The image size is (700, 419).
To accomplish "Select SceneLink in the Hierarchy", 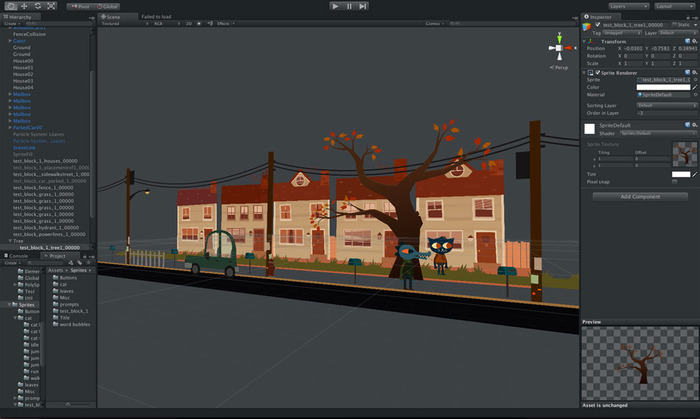I will click(x=24, y=148).
